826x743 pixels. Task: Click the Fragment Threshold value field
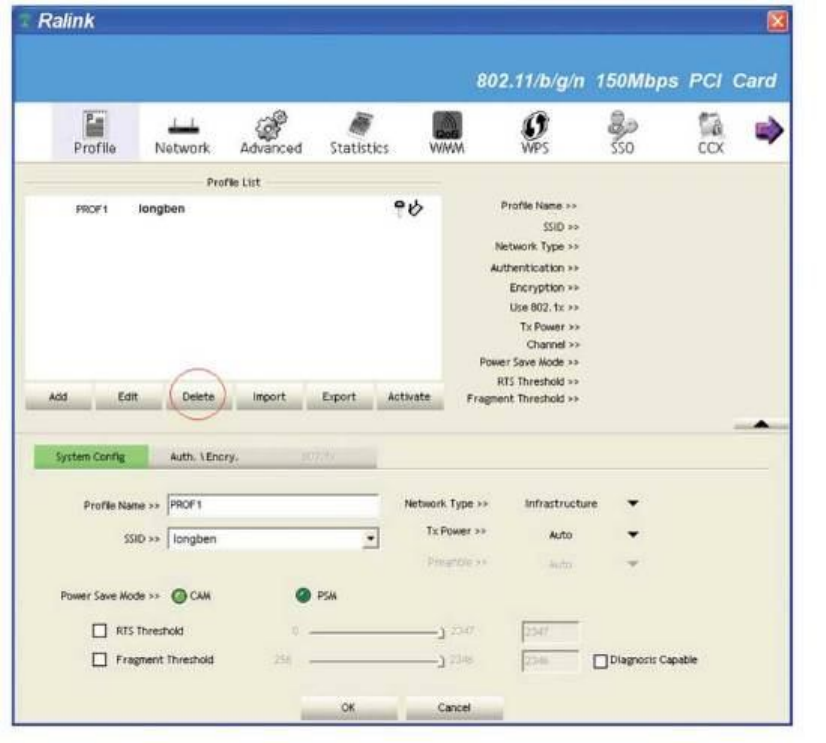pos(550,661)
